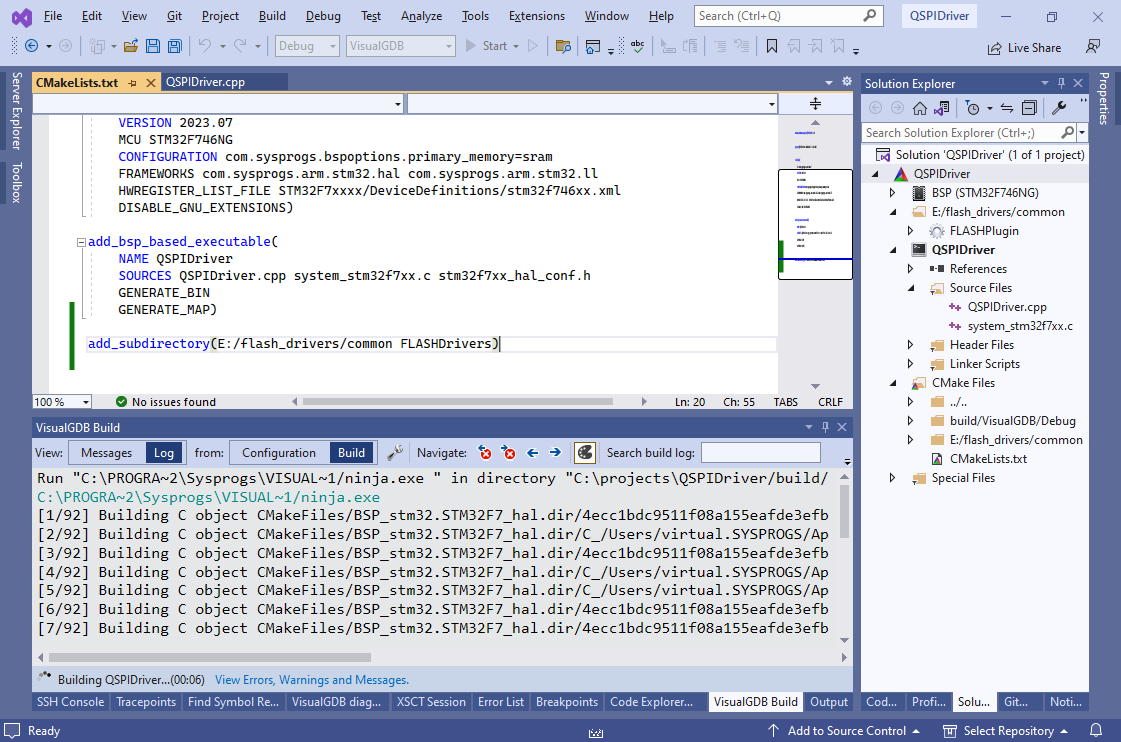
Task: Open View Errors, Warnings and Messages link
Action: (x=312, y=680)
